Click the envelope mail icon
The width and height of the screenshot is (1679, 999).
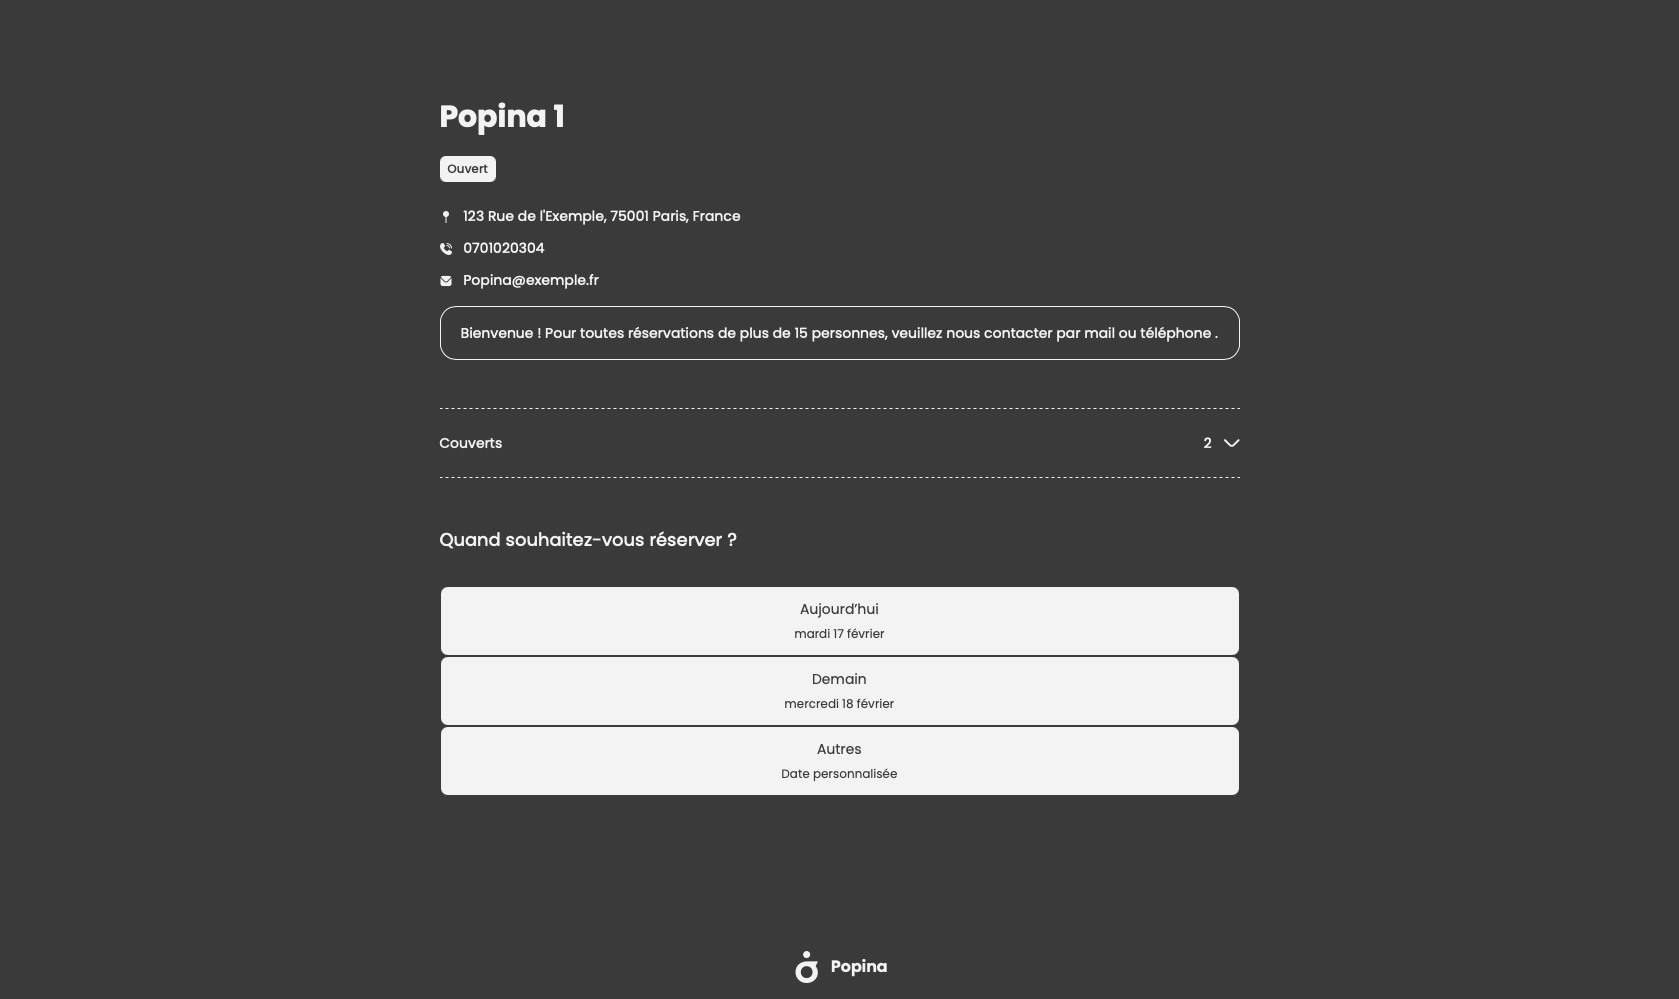tap(446, 281)
